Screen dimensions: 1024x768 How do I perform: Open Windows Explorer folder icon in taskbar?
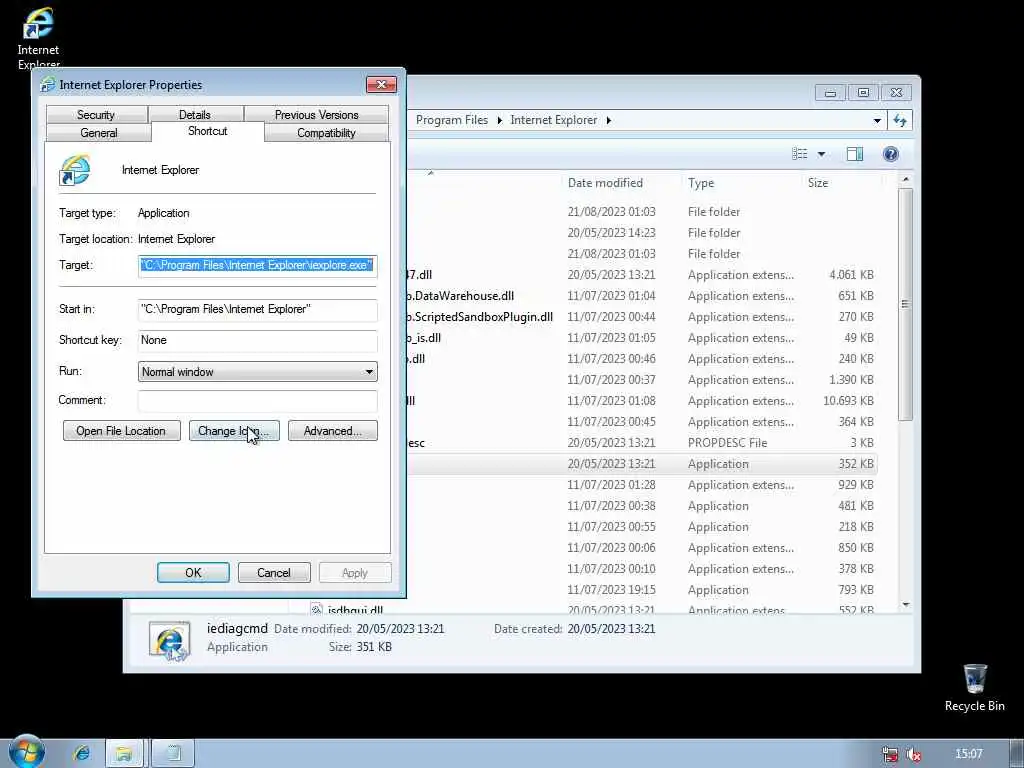pyautogui.click(x=123, y=753)
